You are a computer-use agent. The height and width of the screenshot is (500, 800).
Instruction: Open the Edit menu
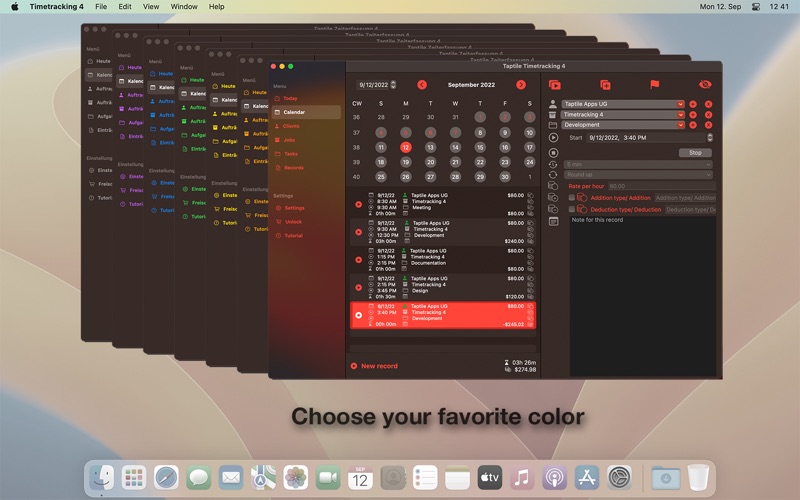click(x=125, y=7)
